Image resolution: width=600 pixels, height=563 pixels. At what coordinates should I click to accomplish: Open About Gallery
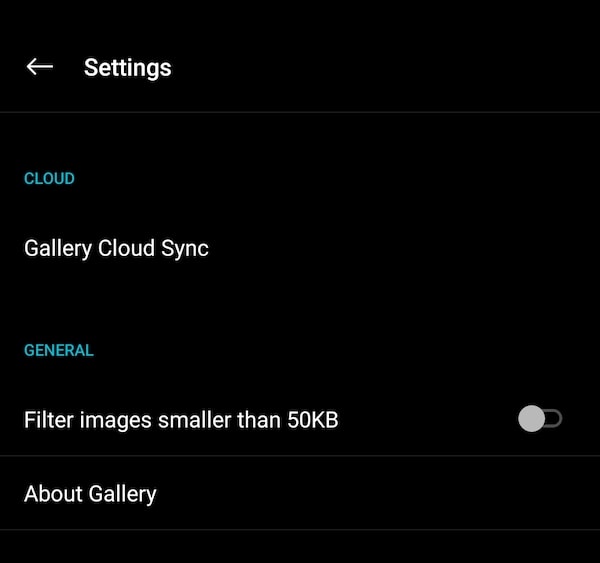pyautogui.click(x=90, y=493)
